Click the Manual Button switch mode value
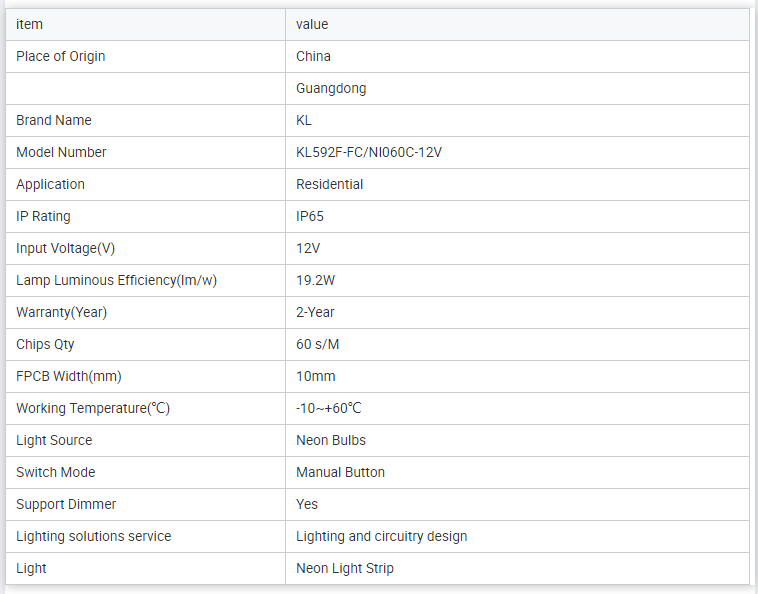The height and width of the screenshot is (594, 758). [x=340, y=472]
